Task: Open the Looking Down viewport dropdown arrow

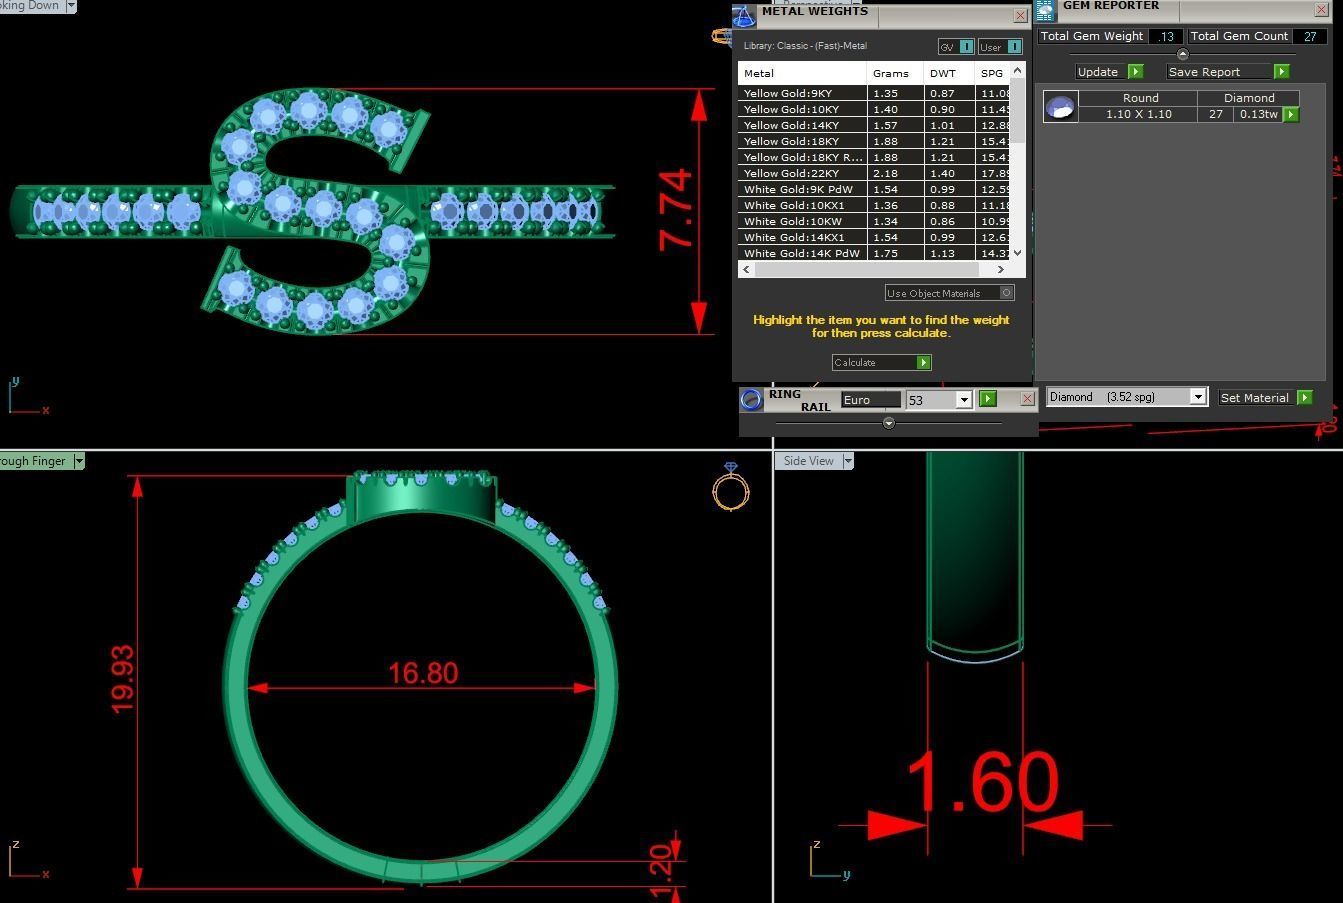Action: (70, 5)
